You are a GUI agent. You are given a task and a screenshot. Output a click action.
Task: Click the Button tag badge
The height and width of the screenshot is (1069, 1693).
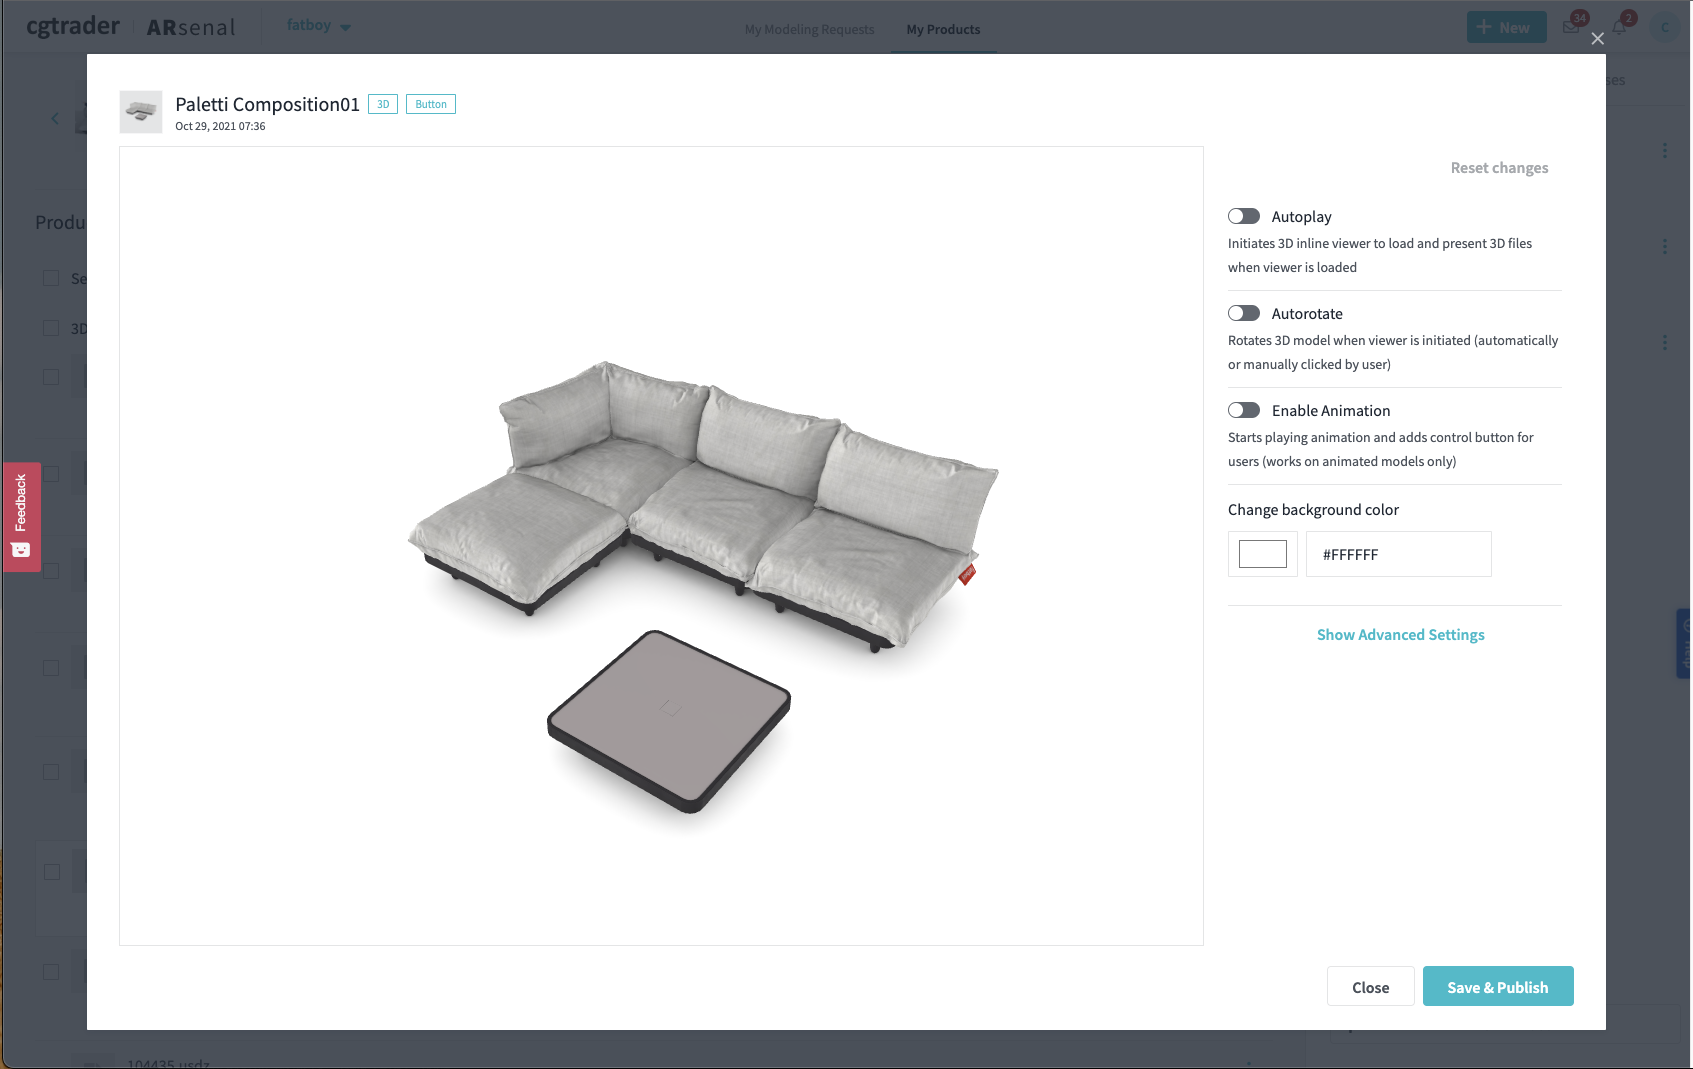coord(431,104)
